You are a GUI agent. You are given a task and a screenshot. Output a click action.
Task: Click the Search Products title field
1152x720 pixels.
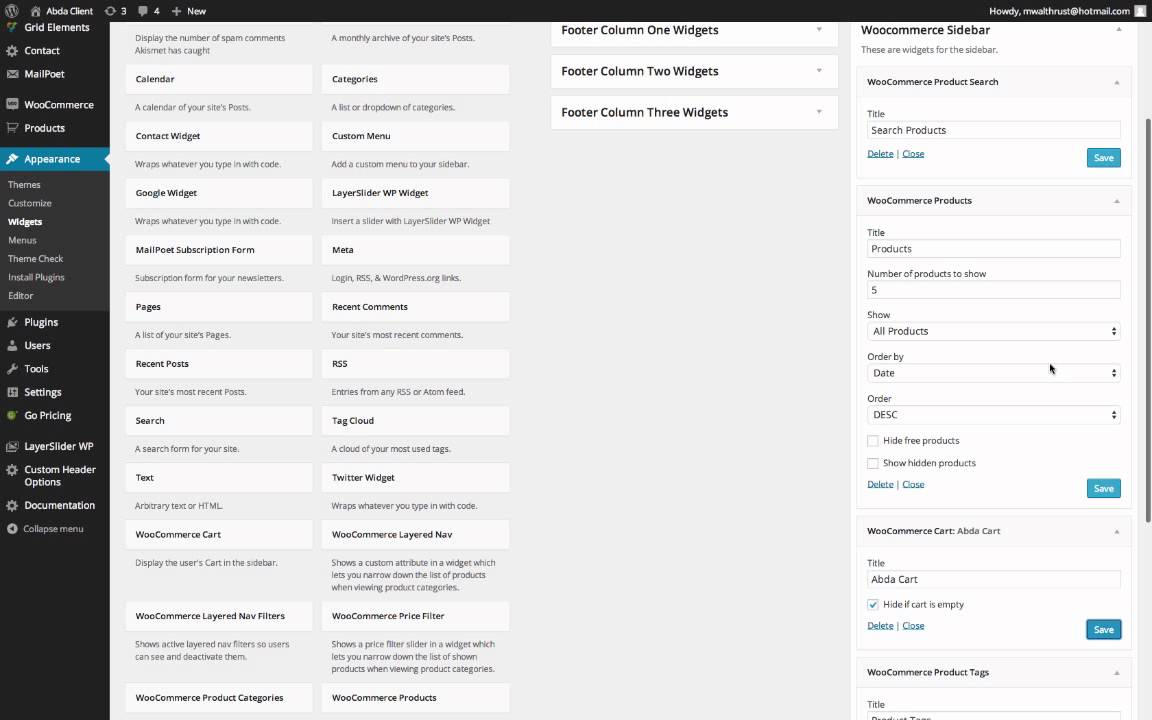pos(994,130)
